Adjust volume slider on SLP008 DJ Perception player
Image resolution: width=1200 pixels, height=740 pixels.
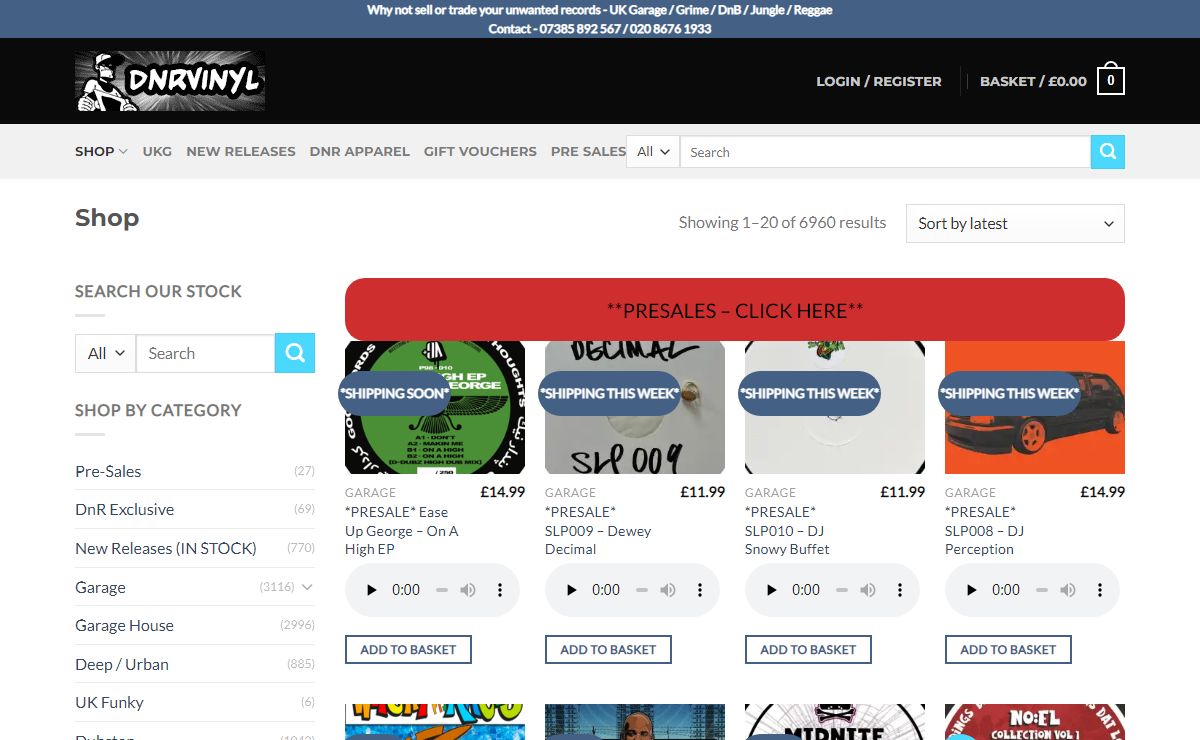point(1042,590)
